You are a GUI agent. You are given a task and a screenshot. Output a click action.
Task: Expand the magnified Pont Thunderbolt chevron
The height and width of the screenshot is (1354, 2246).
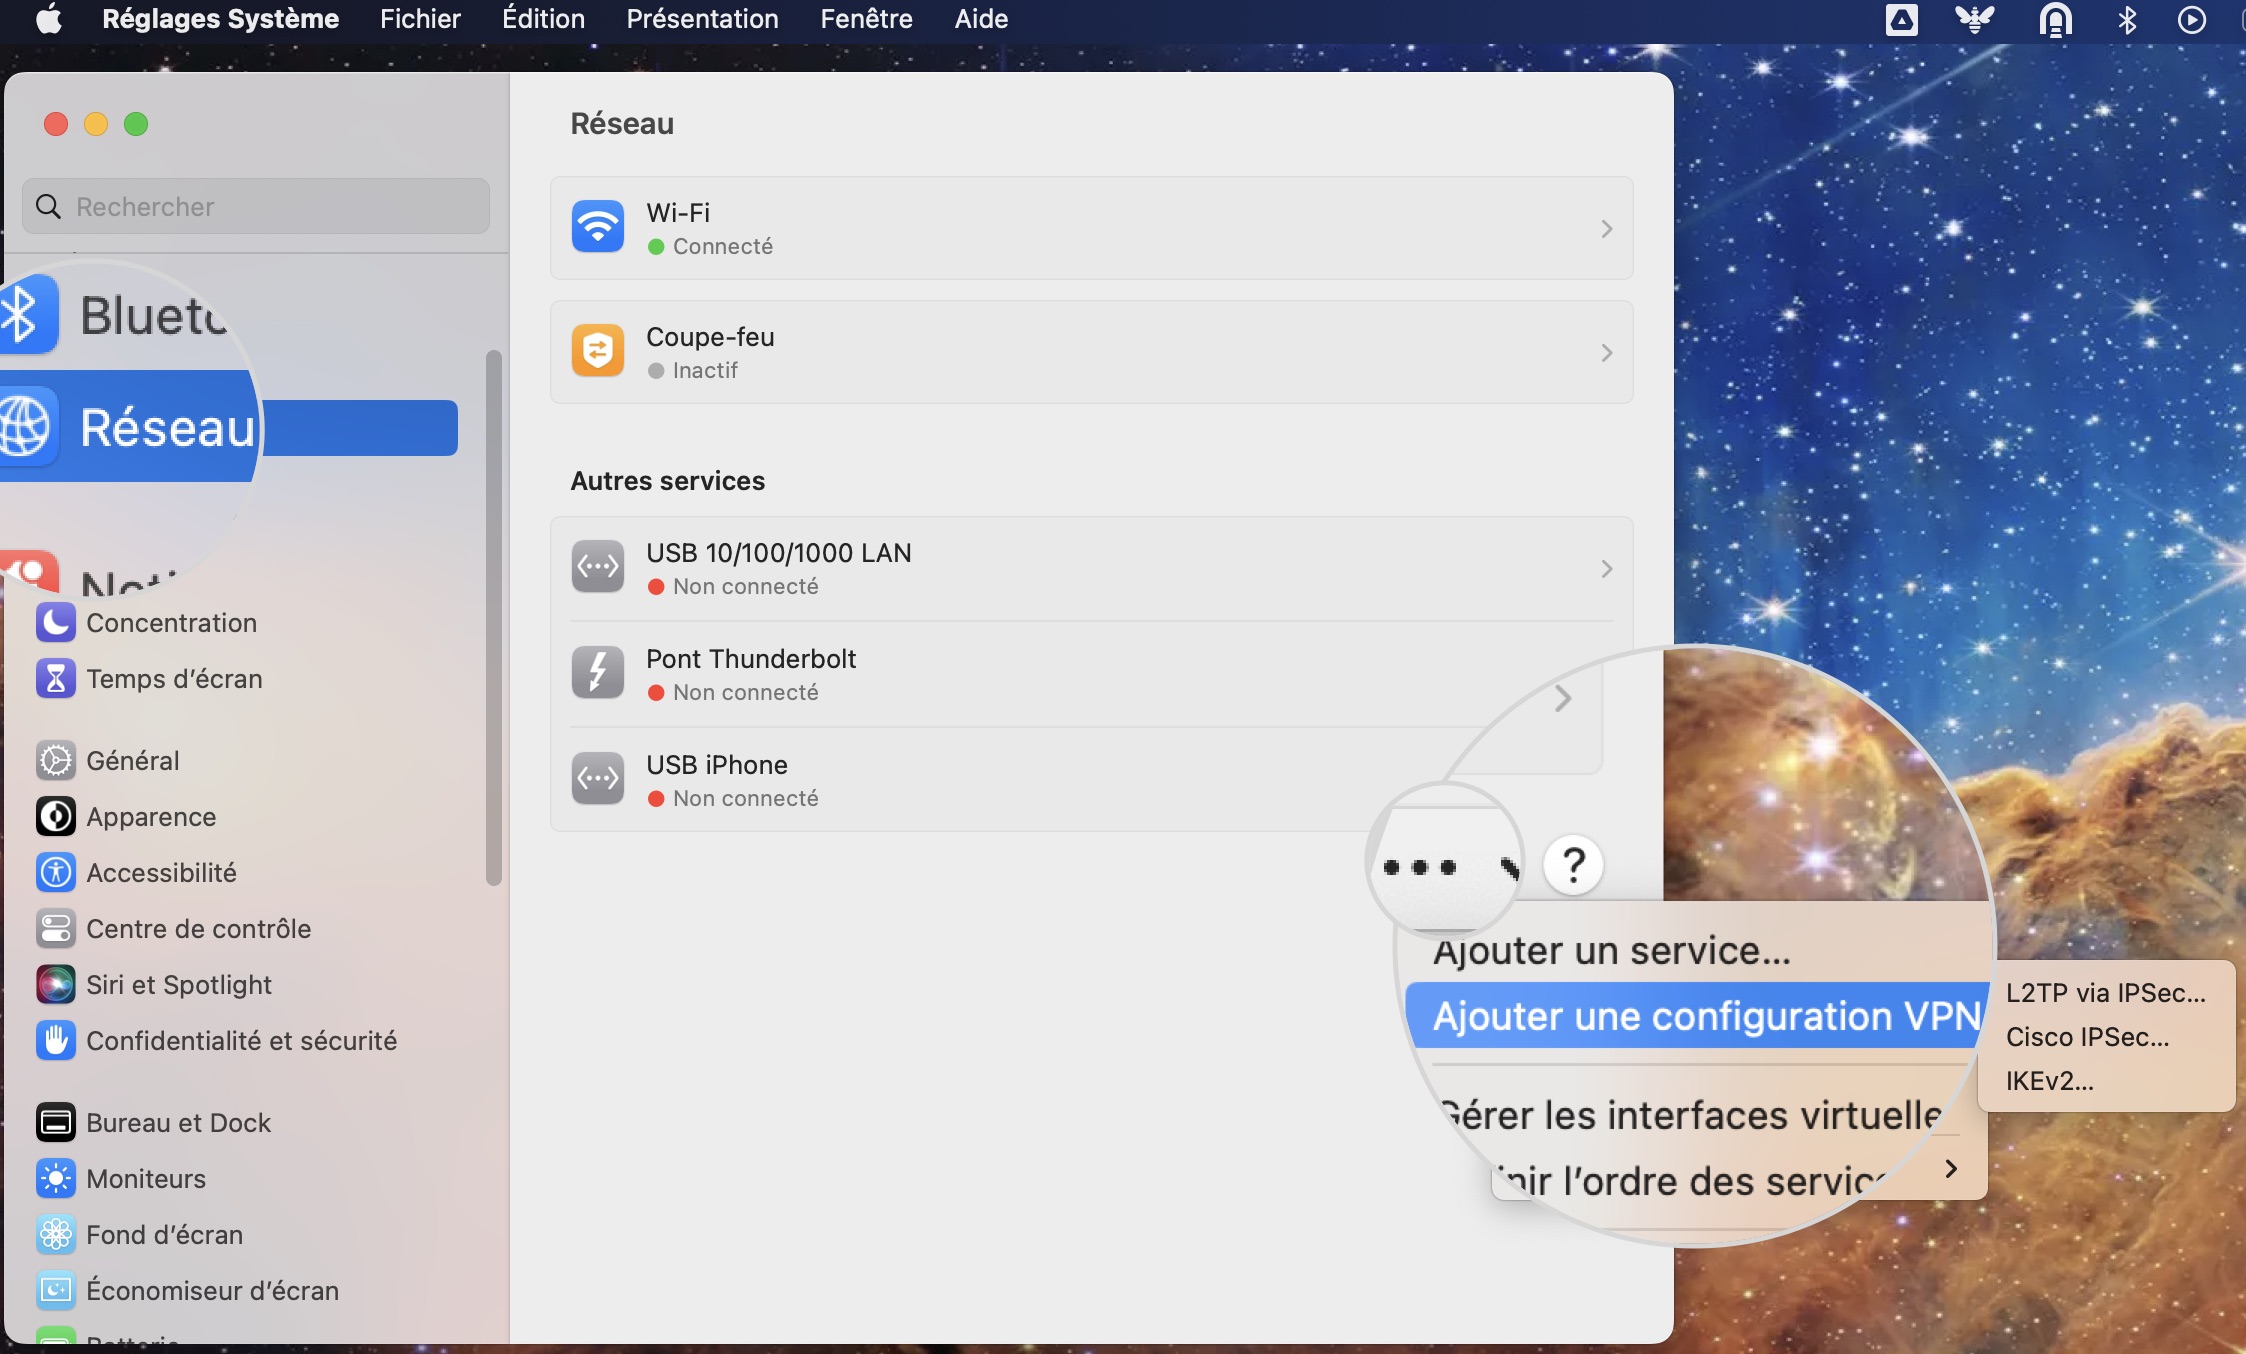pyautogui.click(x=1563, y=698)
